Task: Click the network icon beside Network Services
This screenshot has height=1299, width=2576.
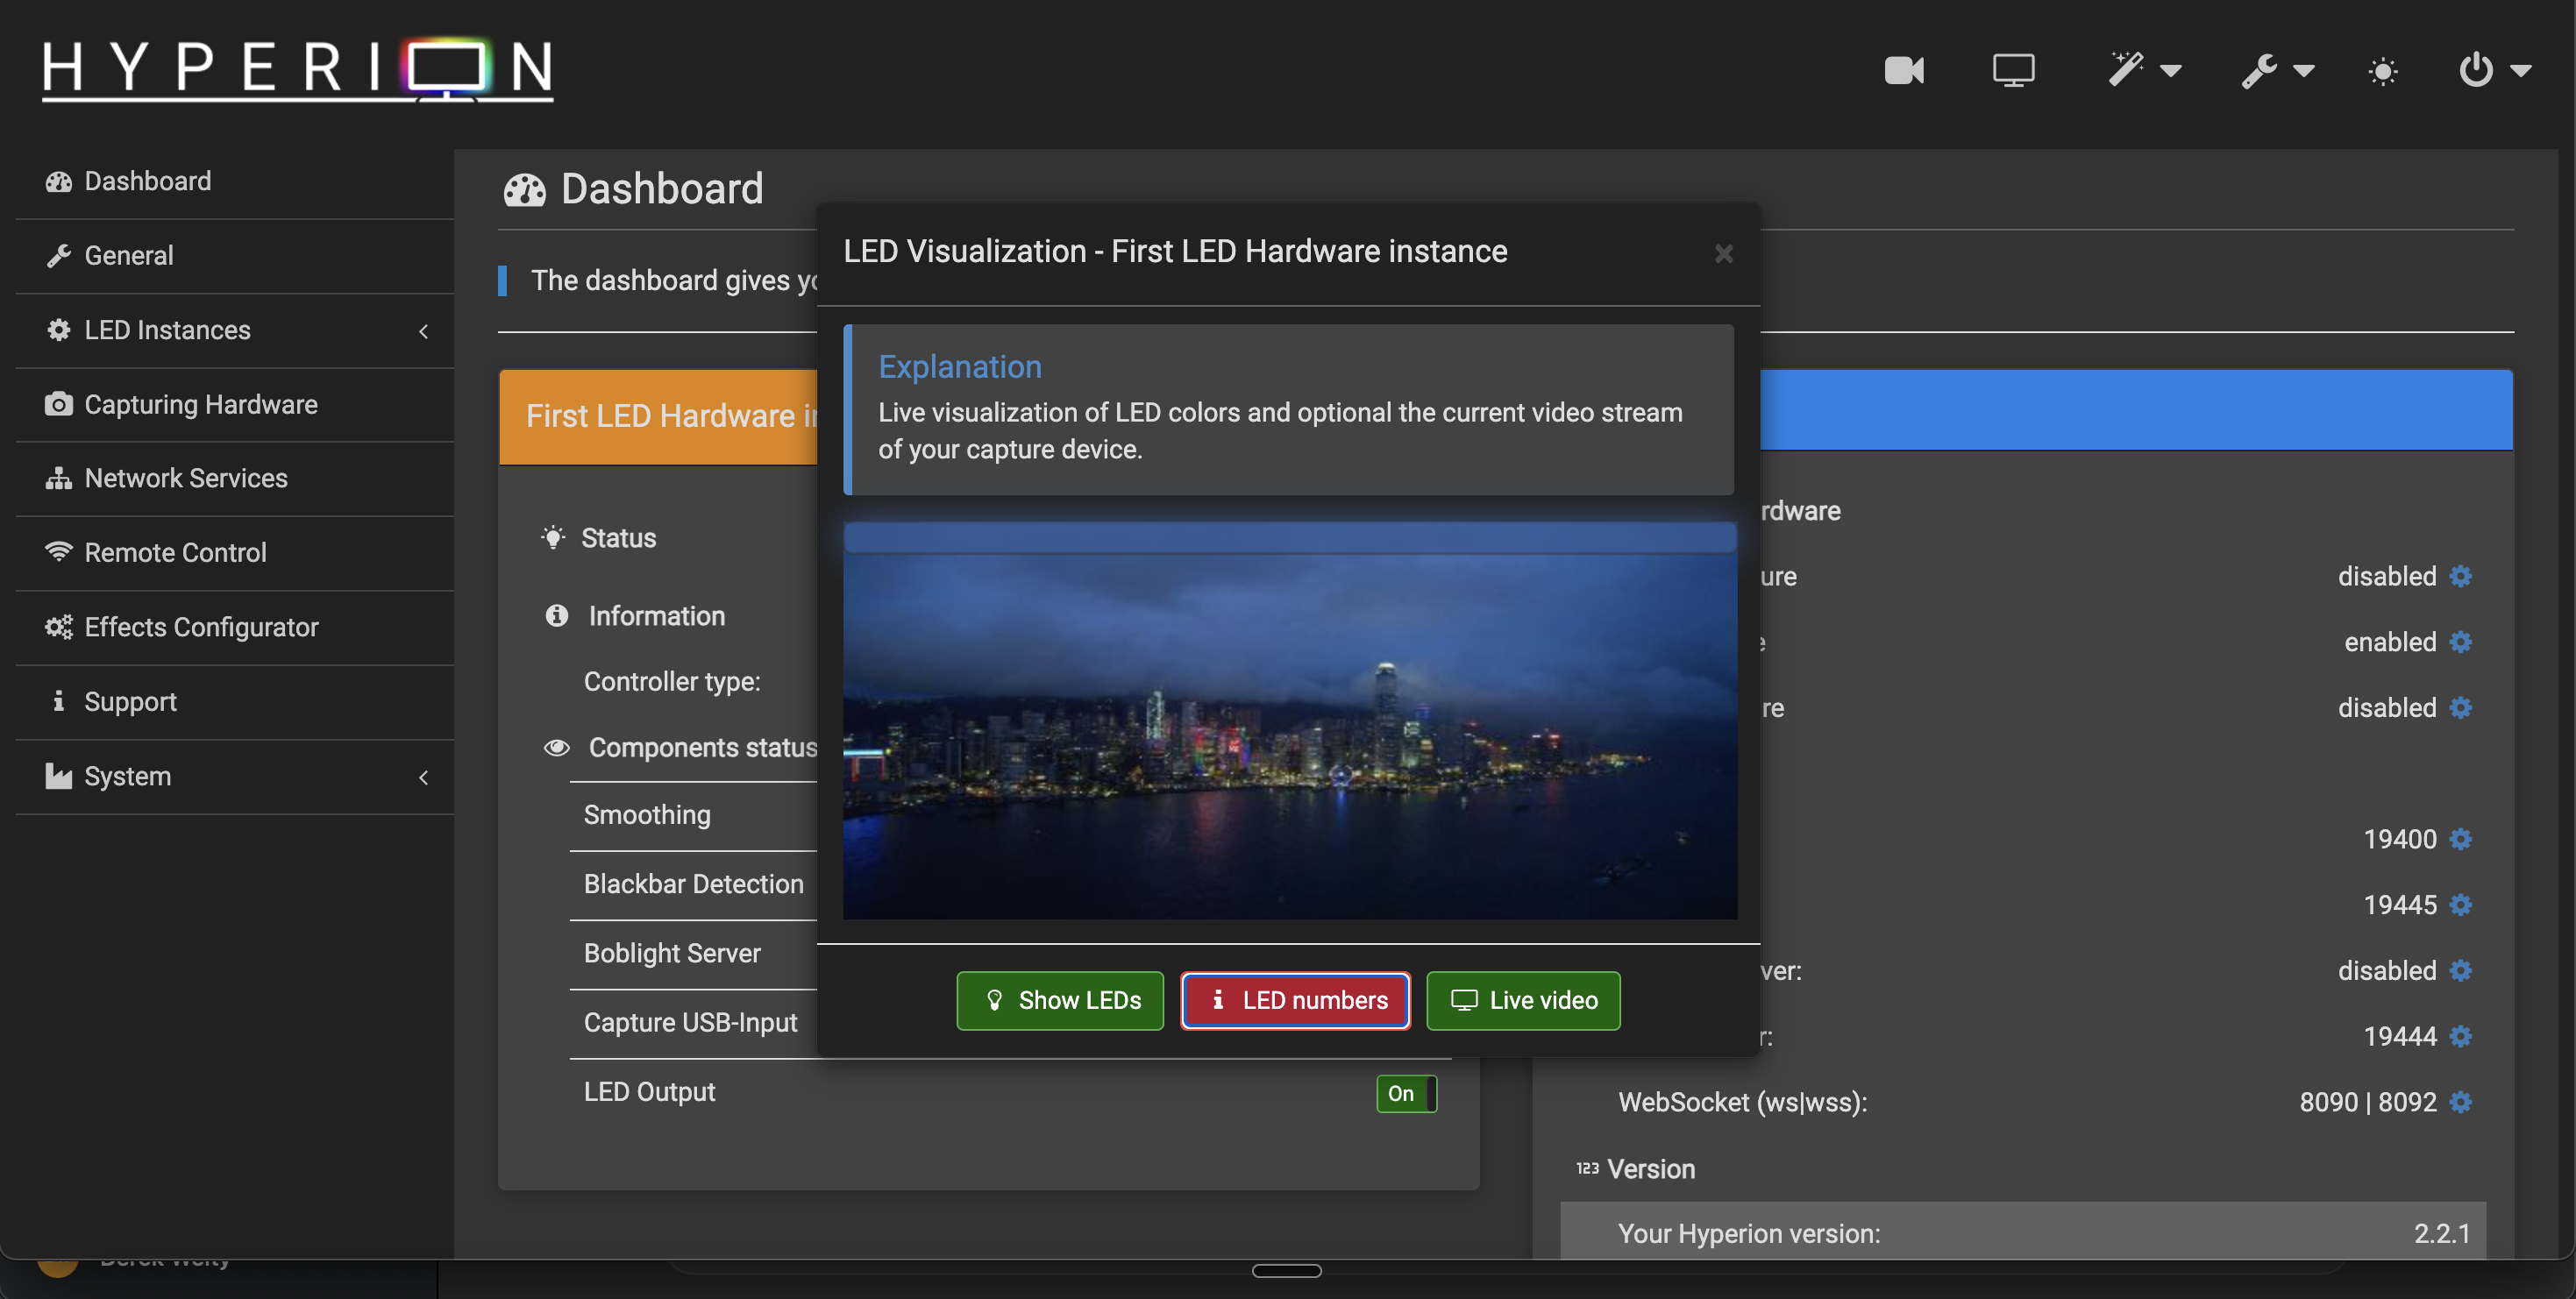Action: point(59,478)
